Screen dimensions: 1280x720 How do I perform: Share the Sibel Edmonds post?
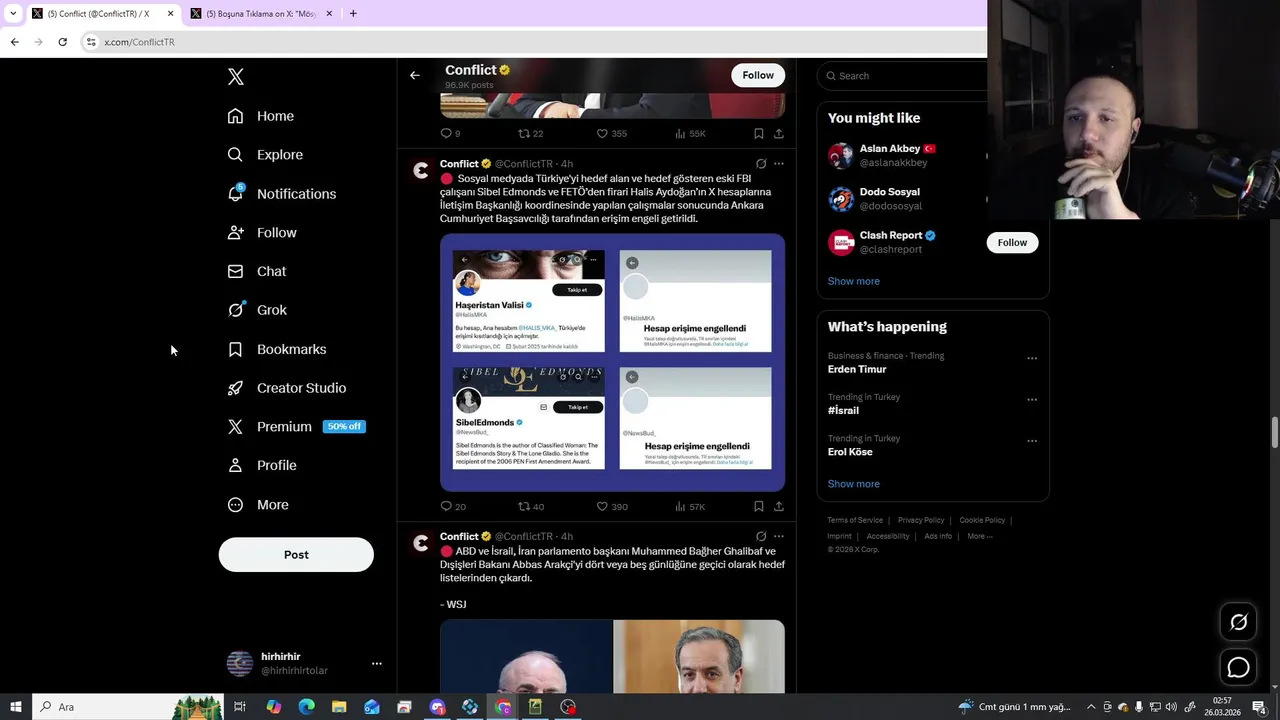(779, 507)
